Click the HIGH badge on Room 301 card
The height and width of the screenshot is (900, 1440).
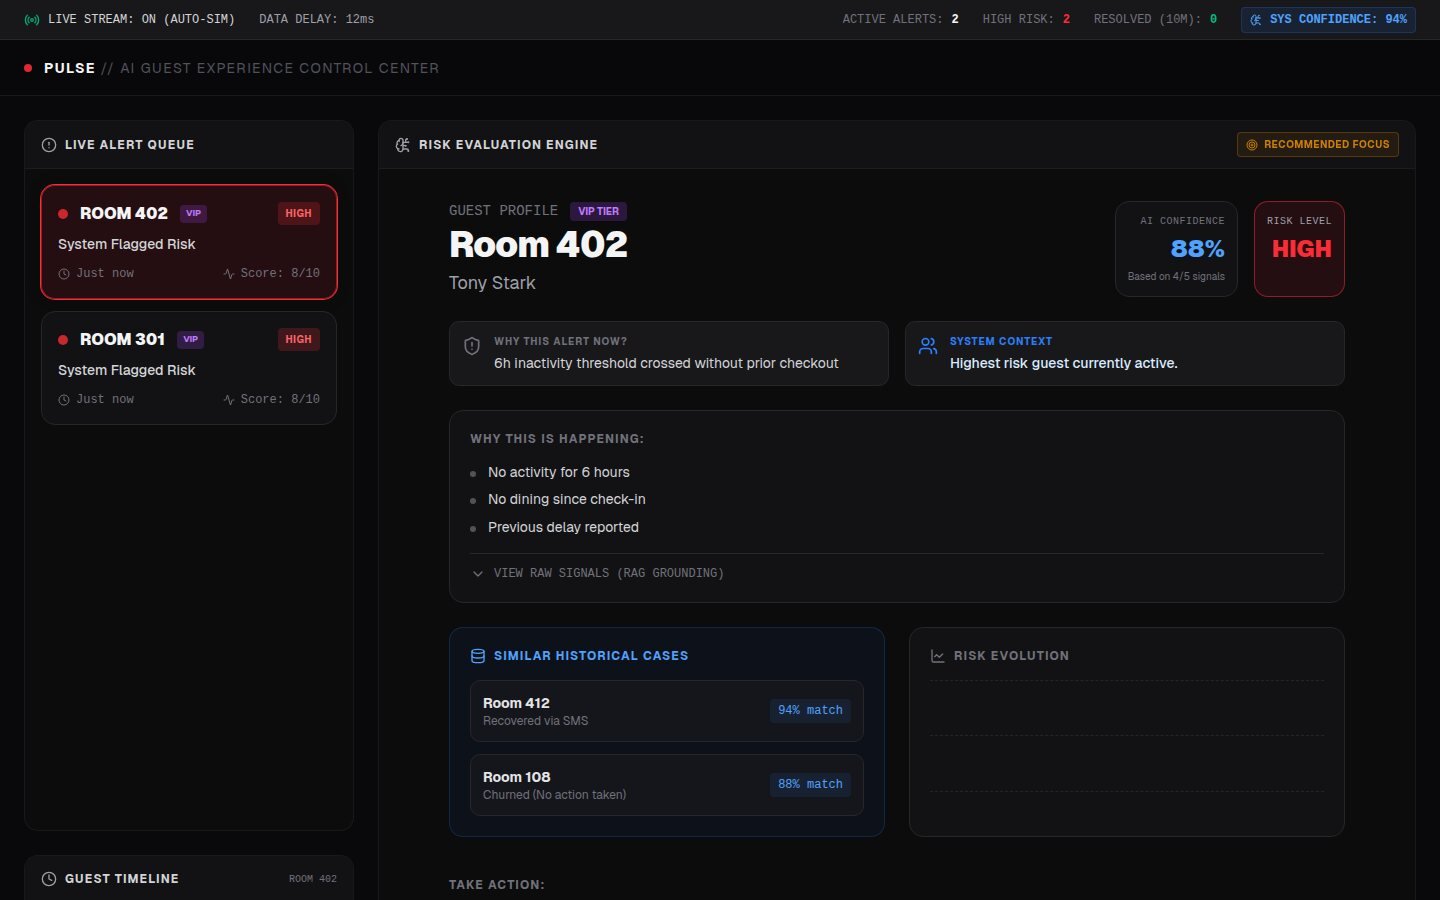pyautogui.click(x=298, y=340)
